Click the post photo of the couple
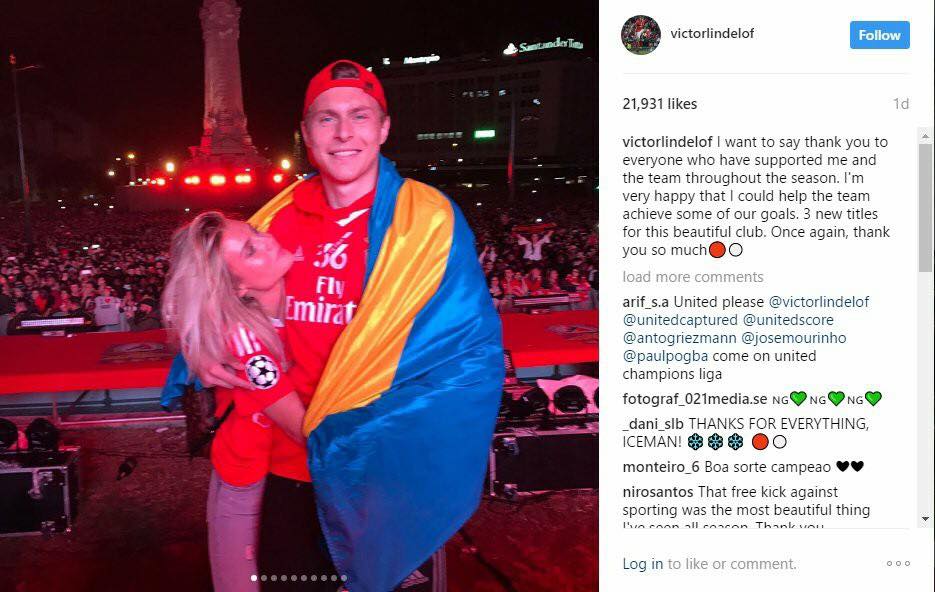 pyautogui.click(x=299, y=296)
